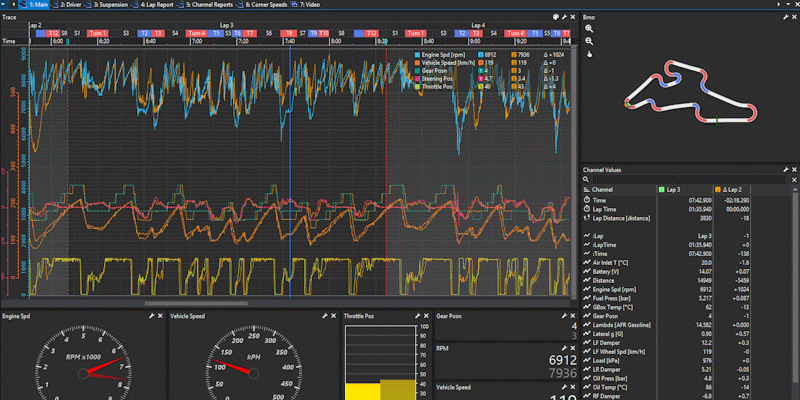
Task: Open the 6: Corner Speeds tab
Action: coord(261,5)
